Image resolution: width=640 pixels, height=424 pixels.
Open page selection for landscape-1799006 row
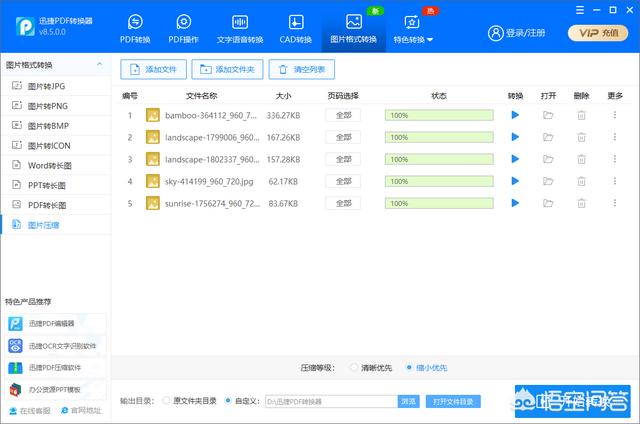coord(343,137)
